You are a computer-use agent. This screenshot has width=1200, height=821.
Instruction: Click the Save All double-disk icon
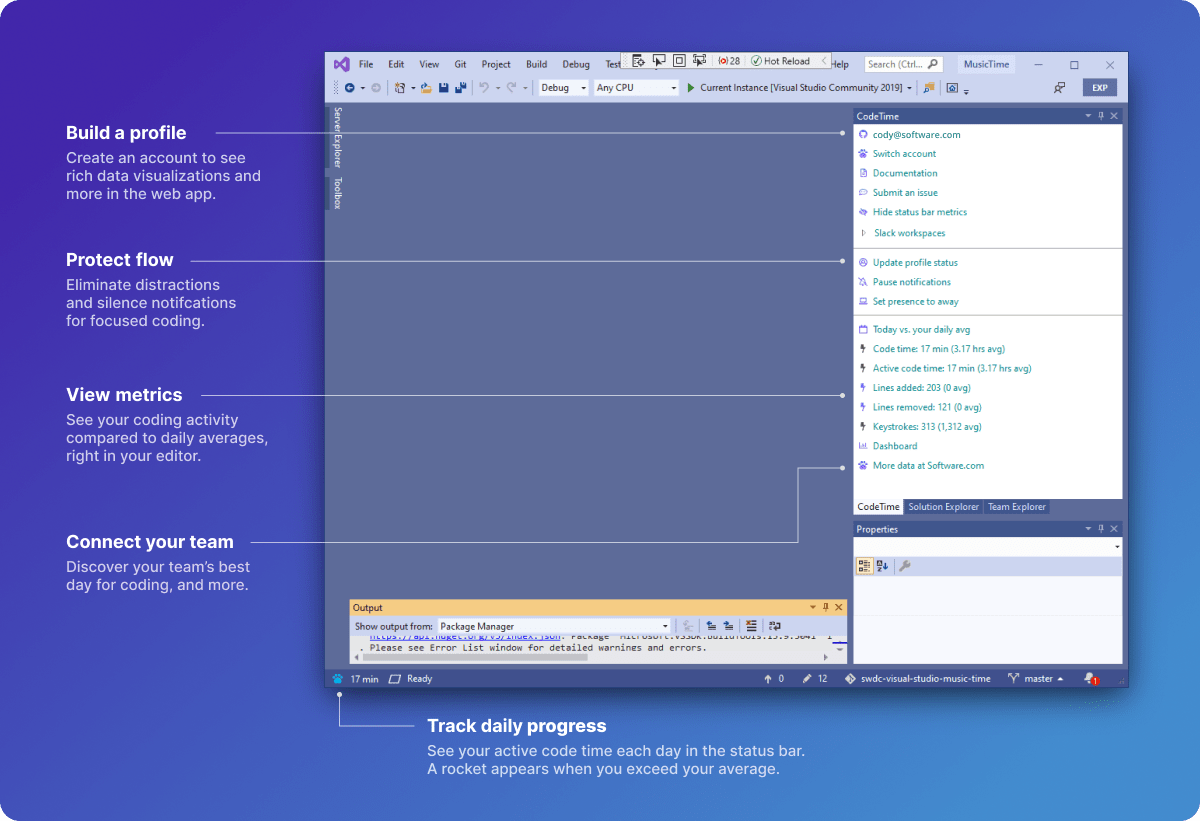coord(460,88)
